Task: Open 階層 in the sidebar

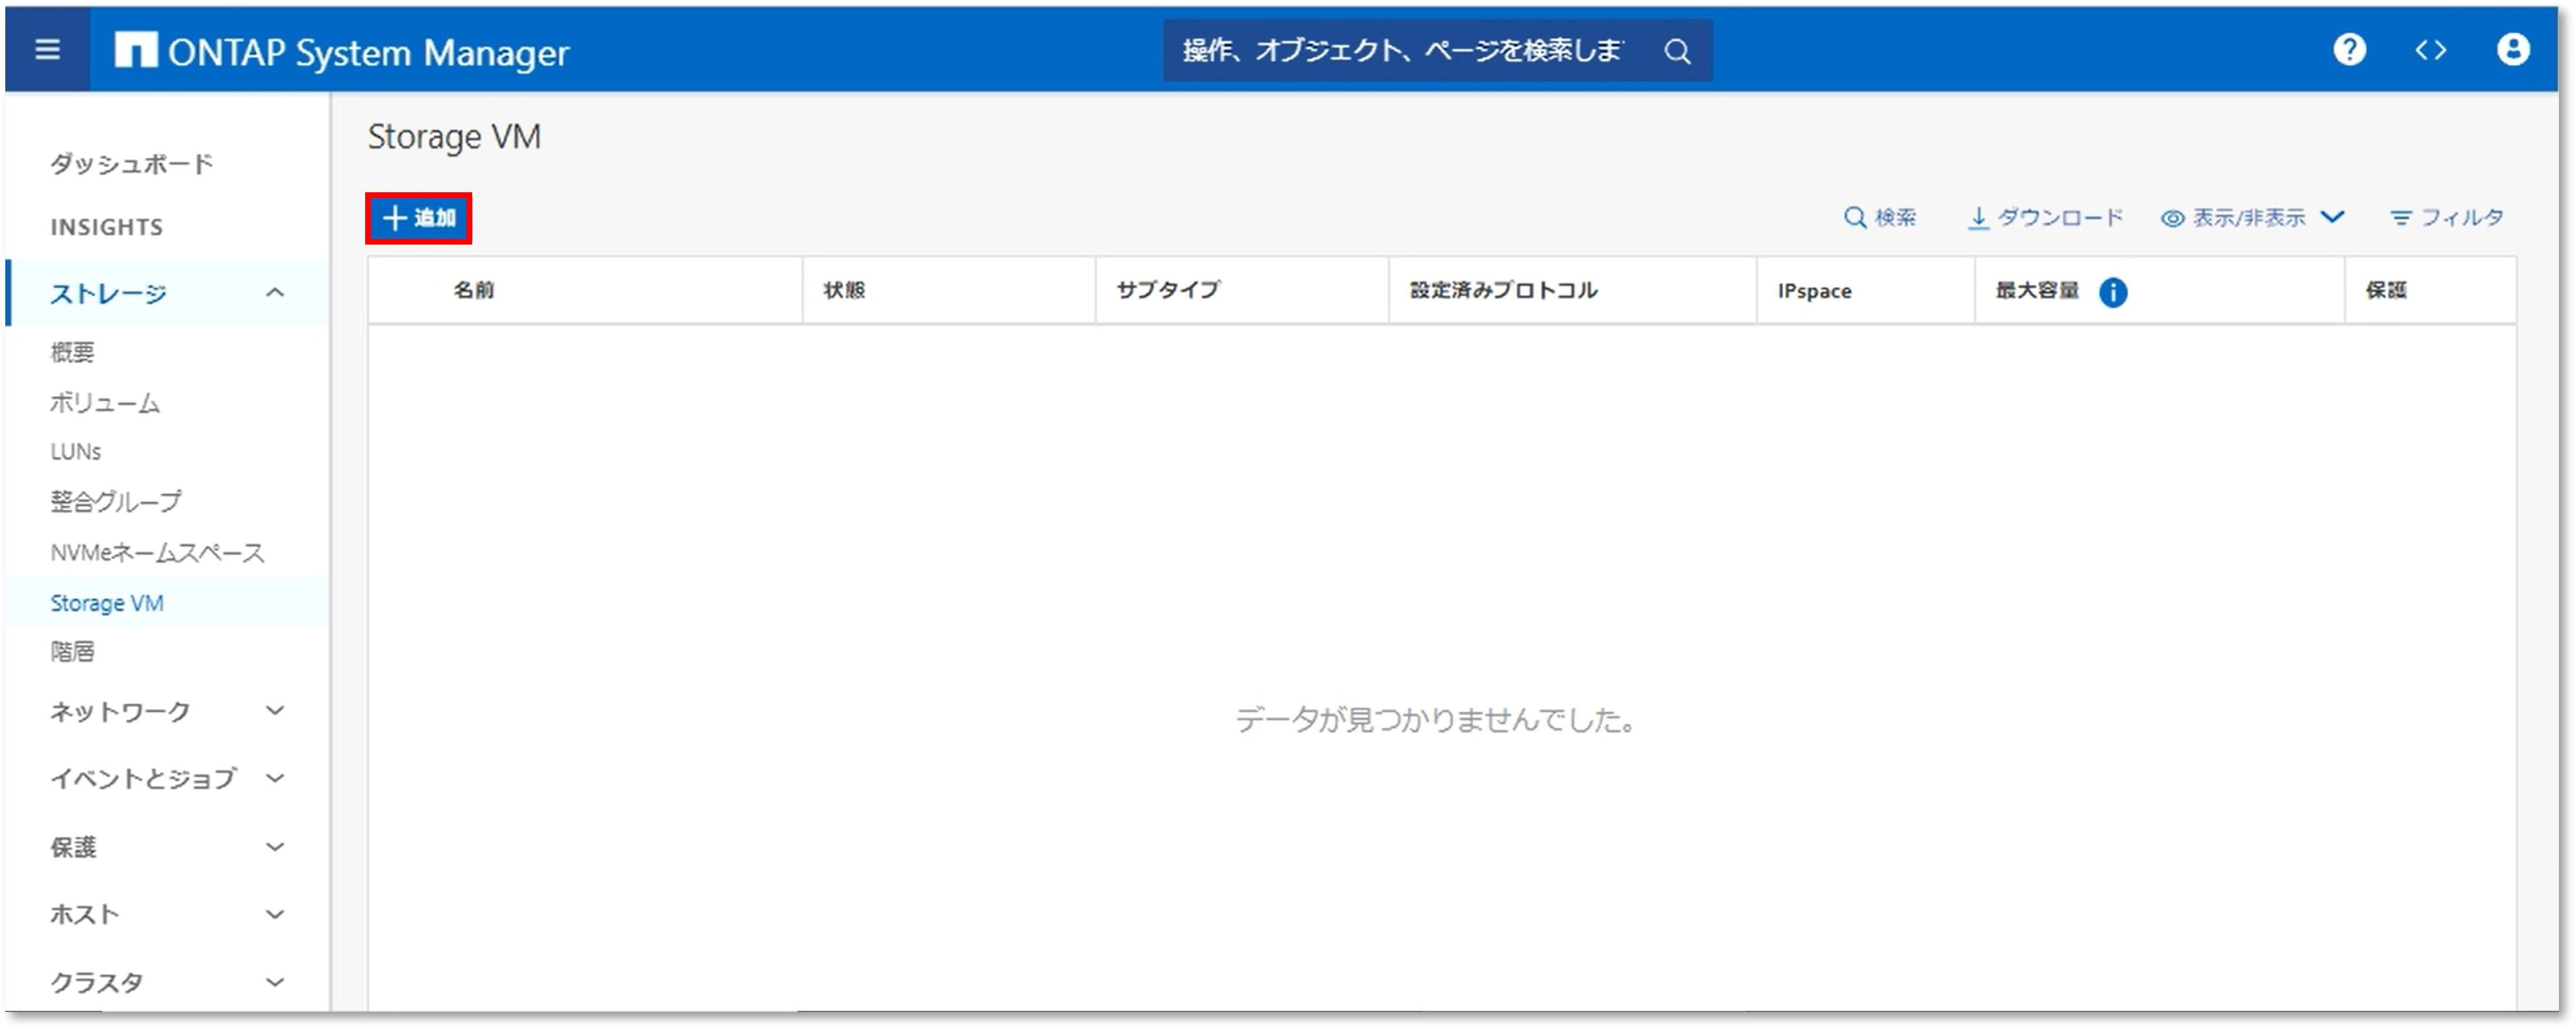Action: 72,652
